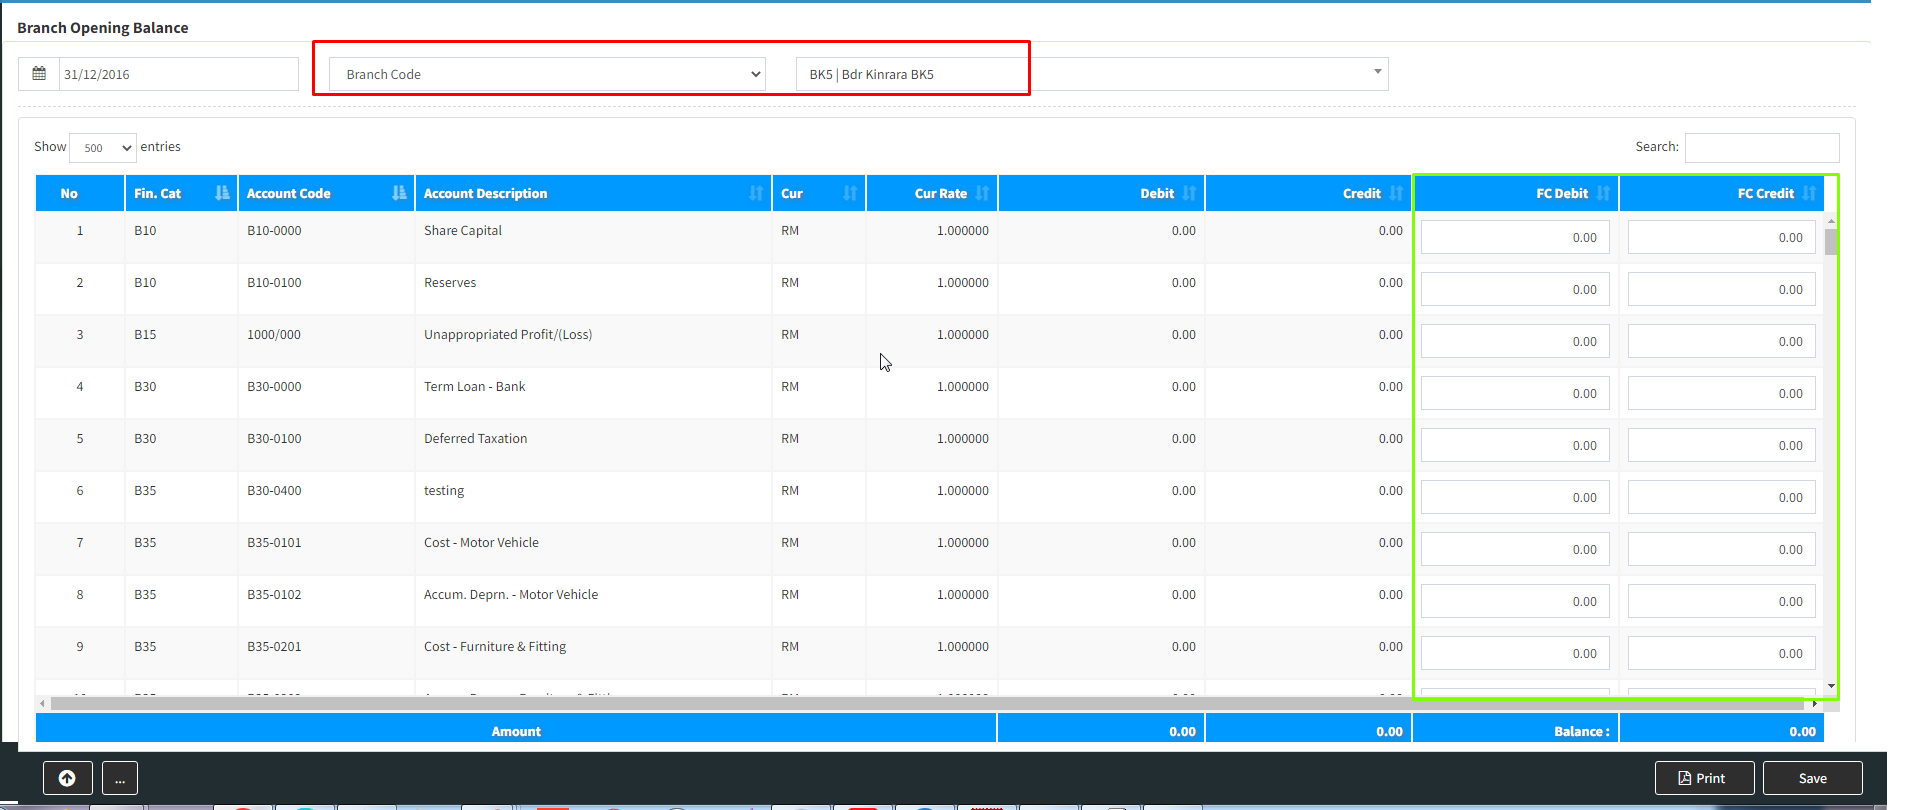Click the up-arrow button in bottom bar
The width and height of the screenshot is (1918, 810).
67,778
